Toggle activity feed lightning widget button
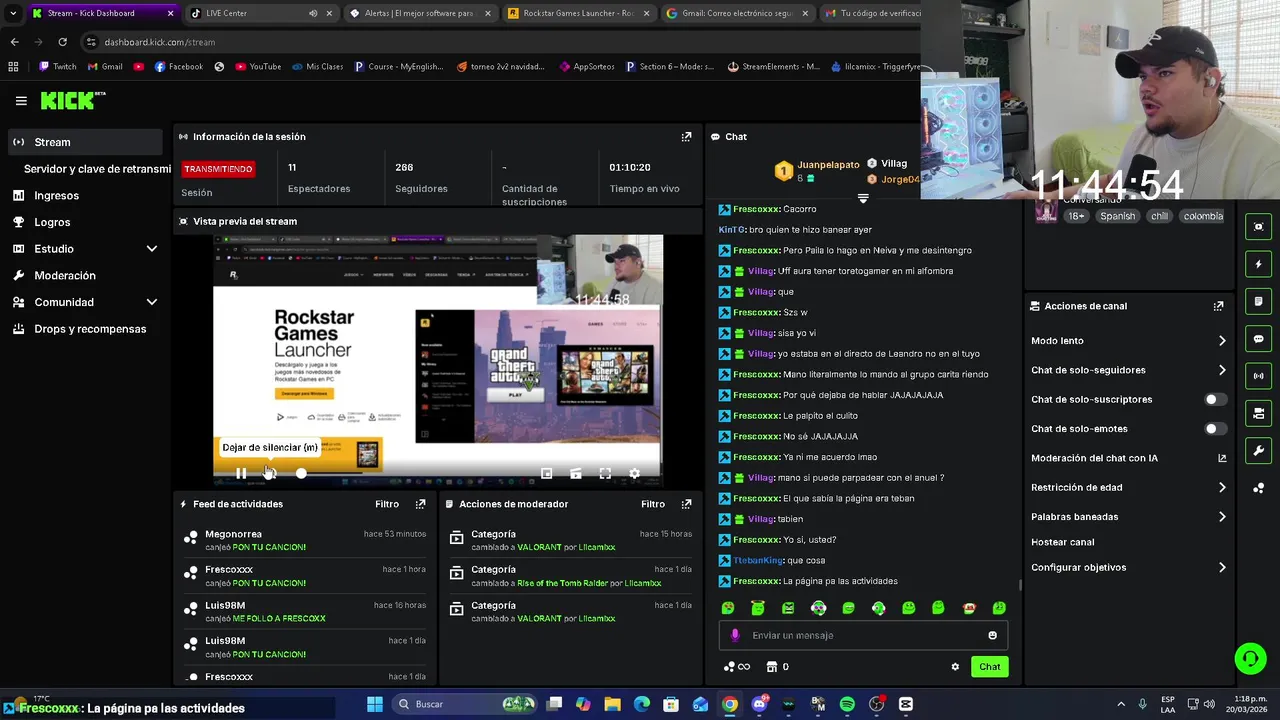This screenshot has width=1280, height=720. [1259, 264]
